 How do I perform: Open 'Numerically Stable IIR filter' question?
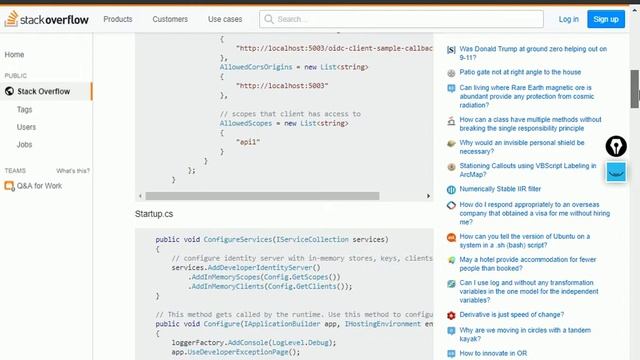point(500,189)
